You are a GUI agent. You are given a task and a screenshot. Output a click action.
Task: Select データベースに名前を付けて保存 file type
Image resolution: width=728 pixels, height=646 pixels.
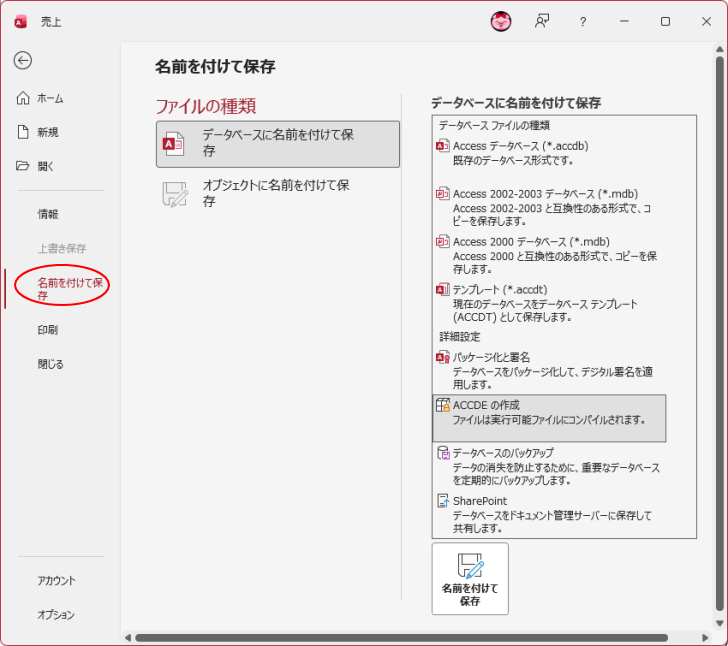pyautogui.click(x=278, y=143)
